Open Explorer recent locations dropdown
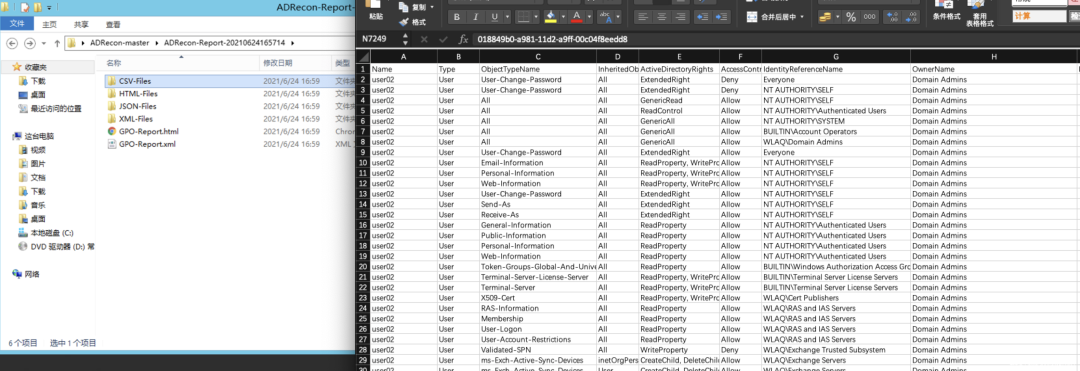 coord(43,43)
